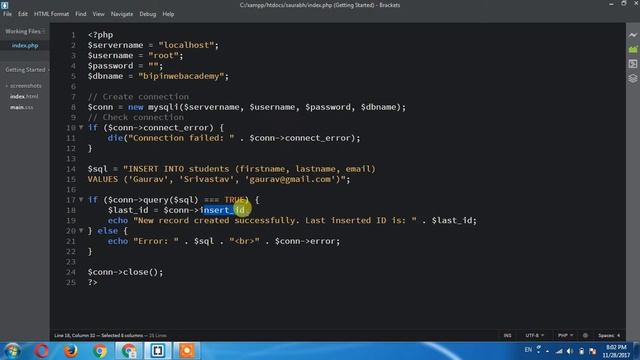Click "localhost" string on line 2

point(186,45)
